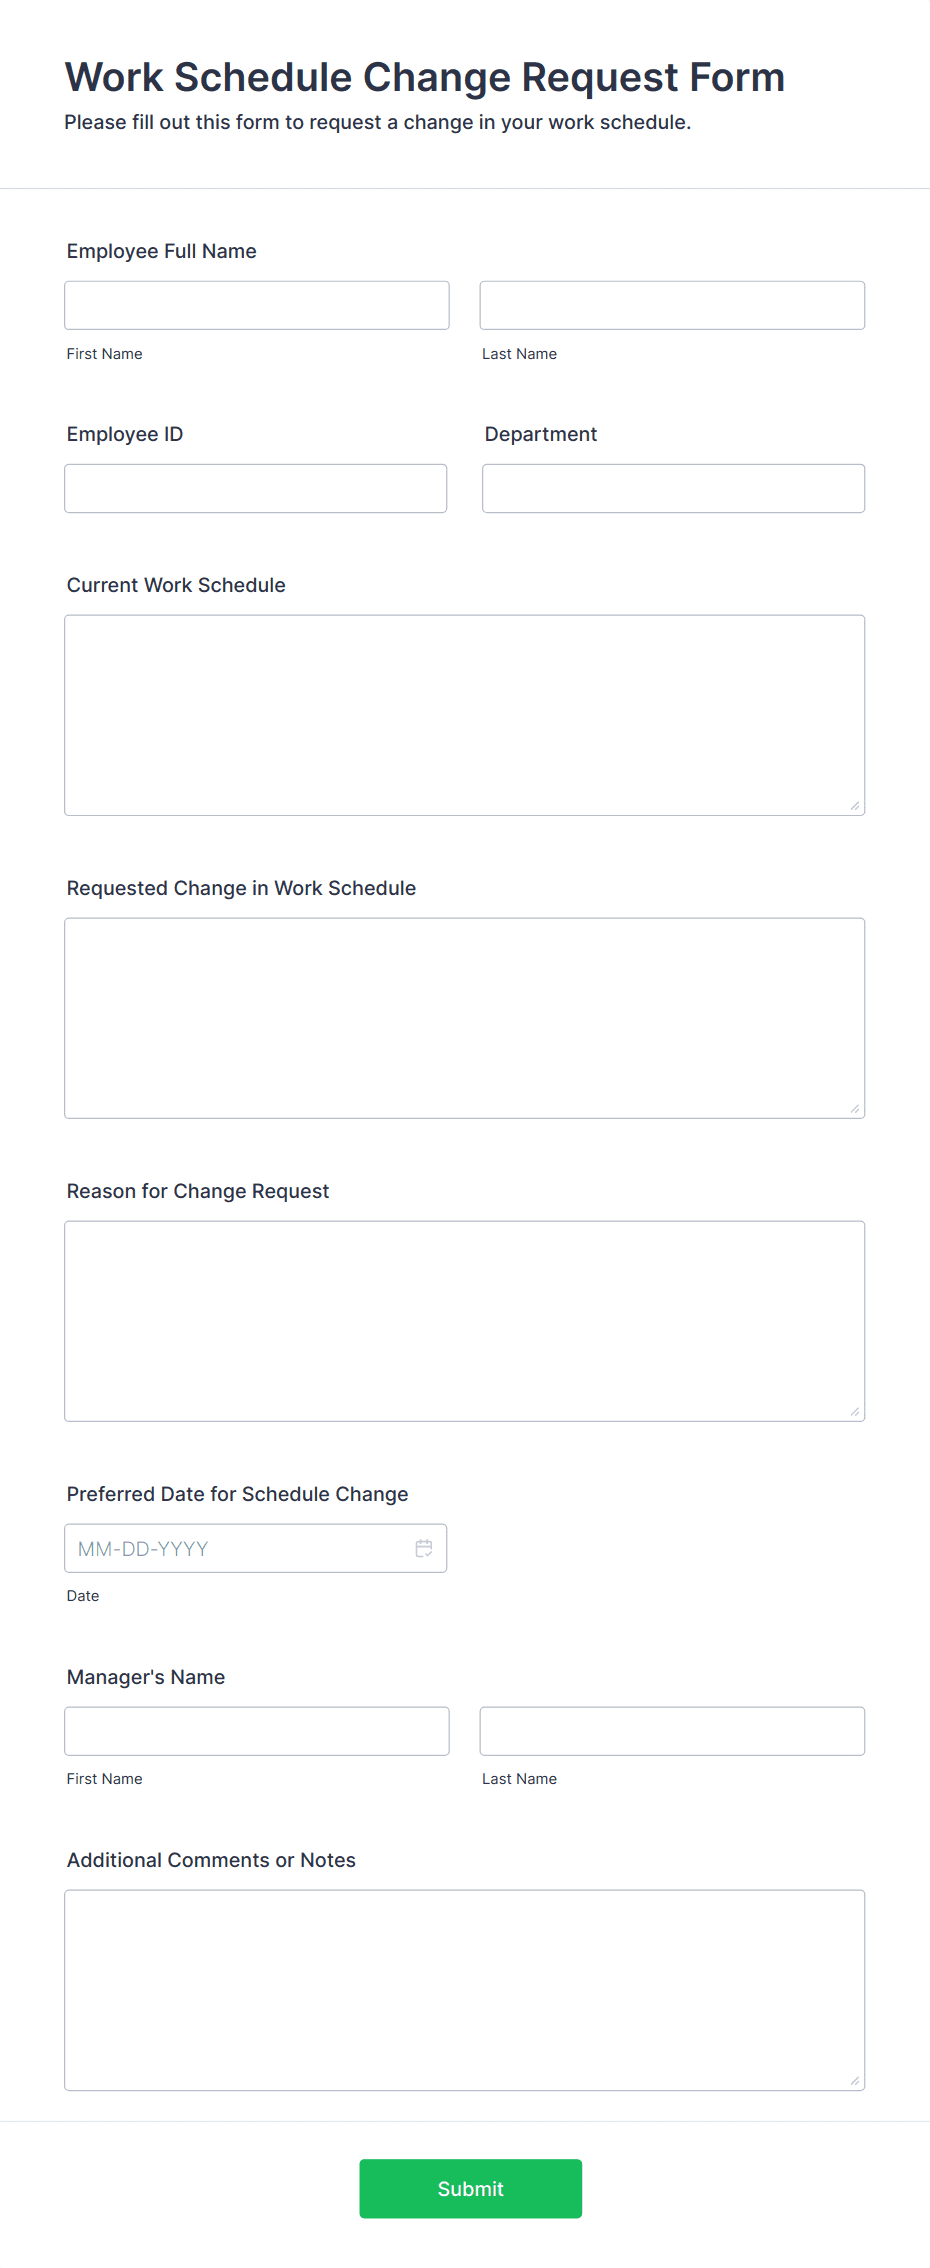Click the Manager's Last Name field

click(672, 1731)
